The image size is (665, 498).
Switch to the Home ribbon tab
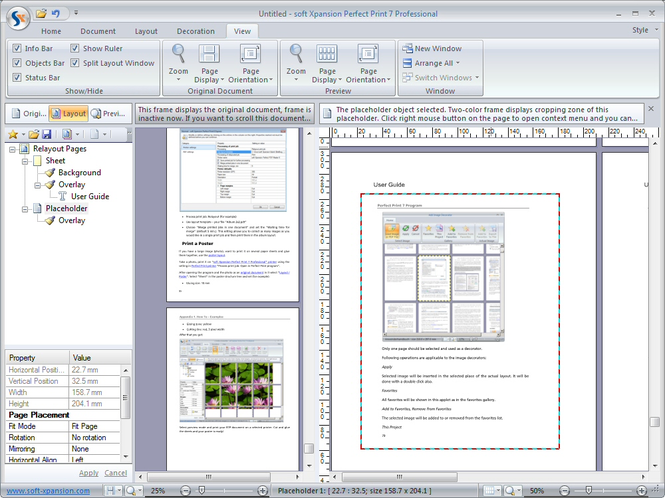click(x=51, y=31)
